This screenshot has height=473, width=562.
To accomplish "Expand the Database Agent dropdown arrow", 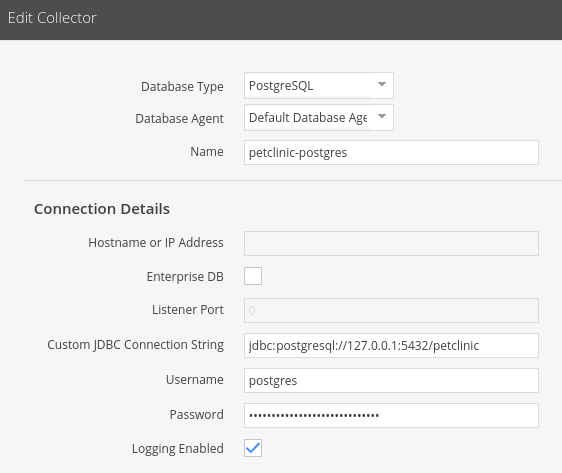I will click(x=382, y=116).
